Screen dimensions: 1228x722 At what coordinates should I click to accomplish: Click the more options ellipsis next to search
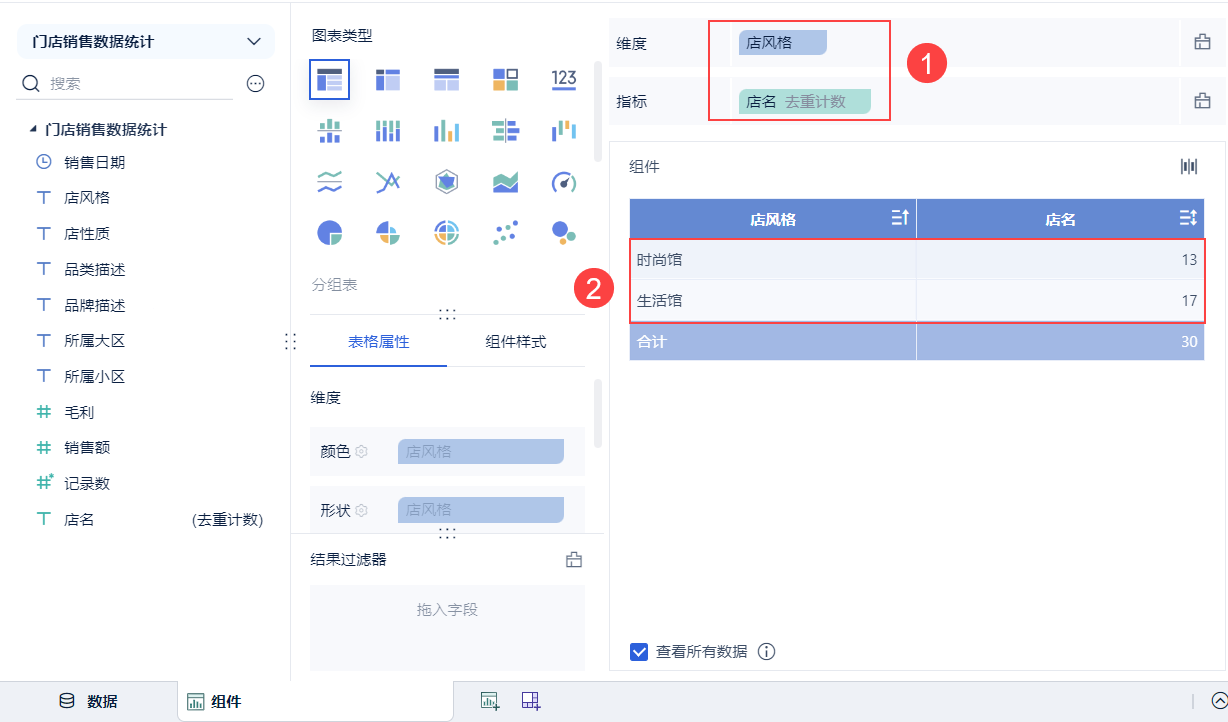(255, 83)
